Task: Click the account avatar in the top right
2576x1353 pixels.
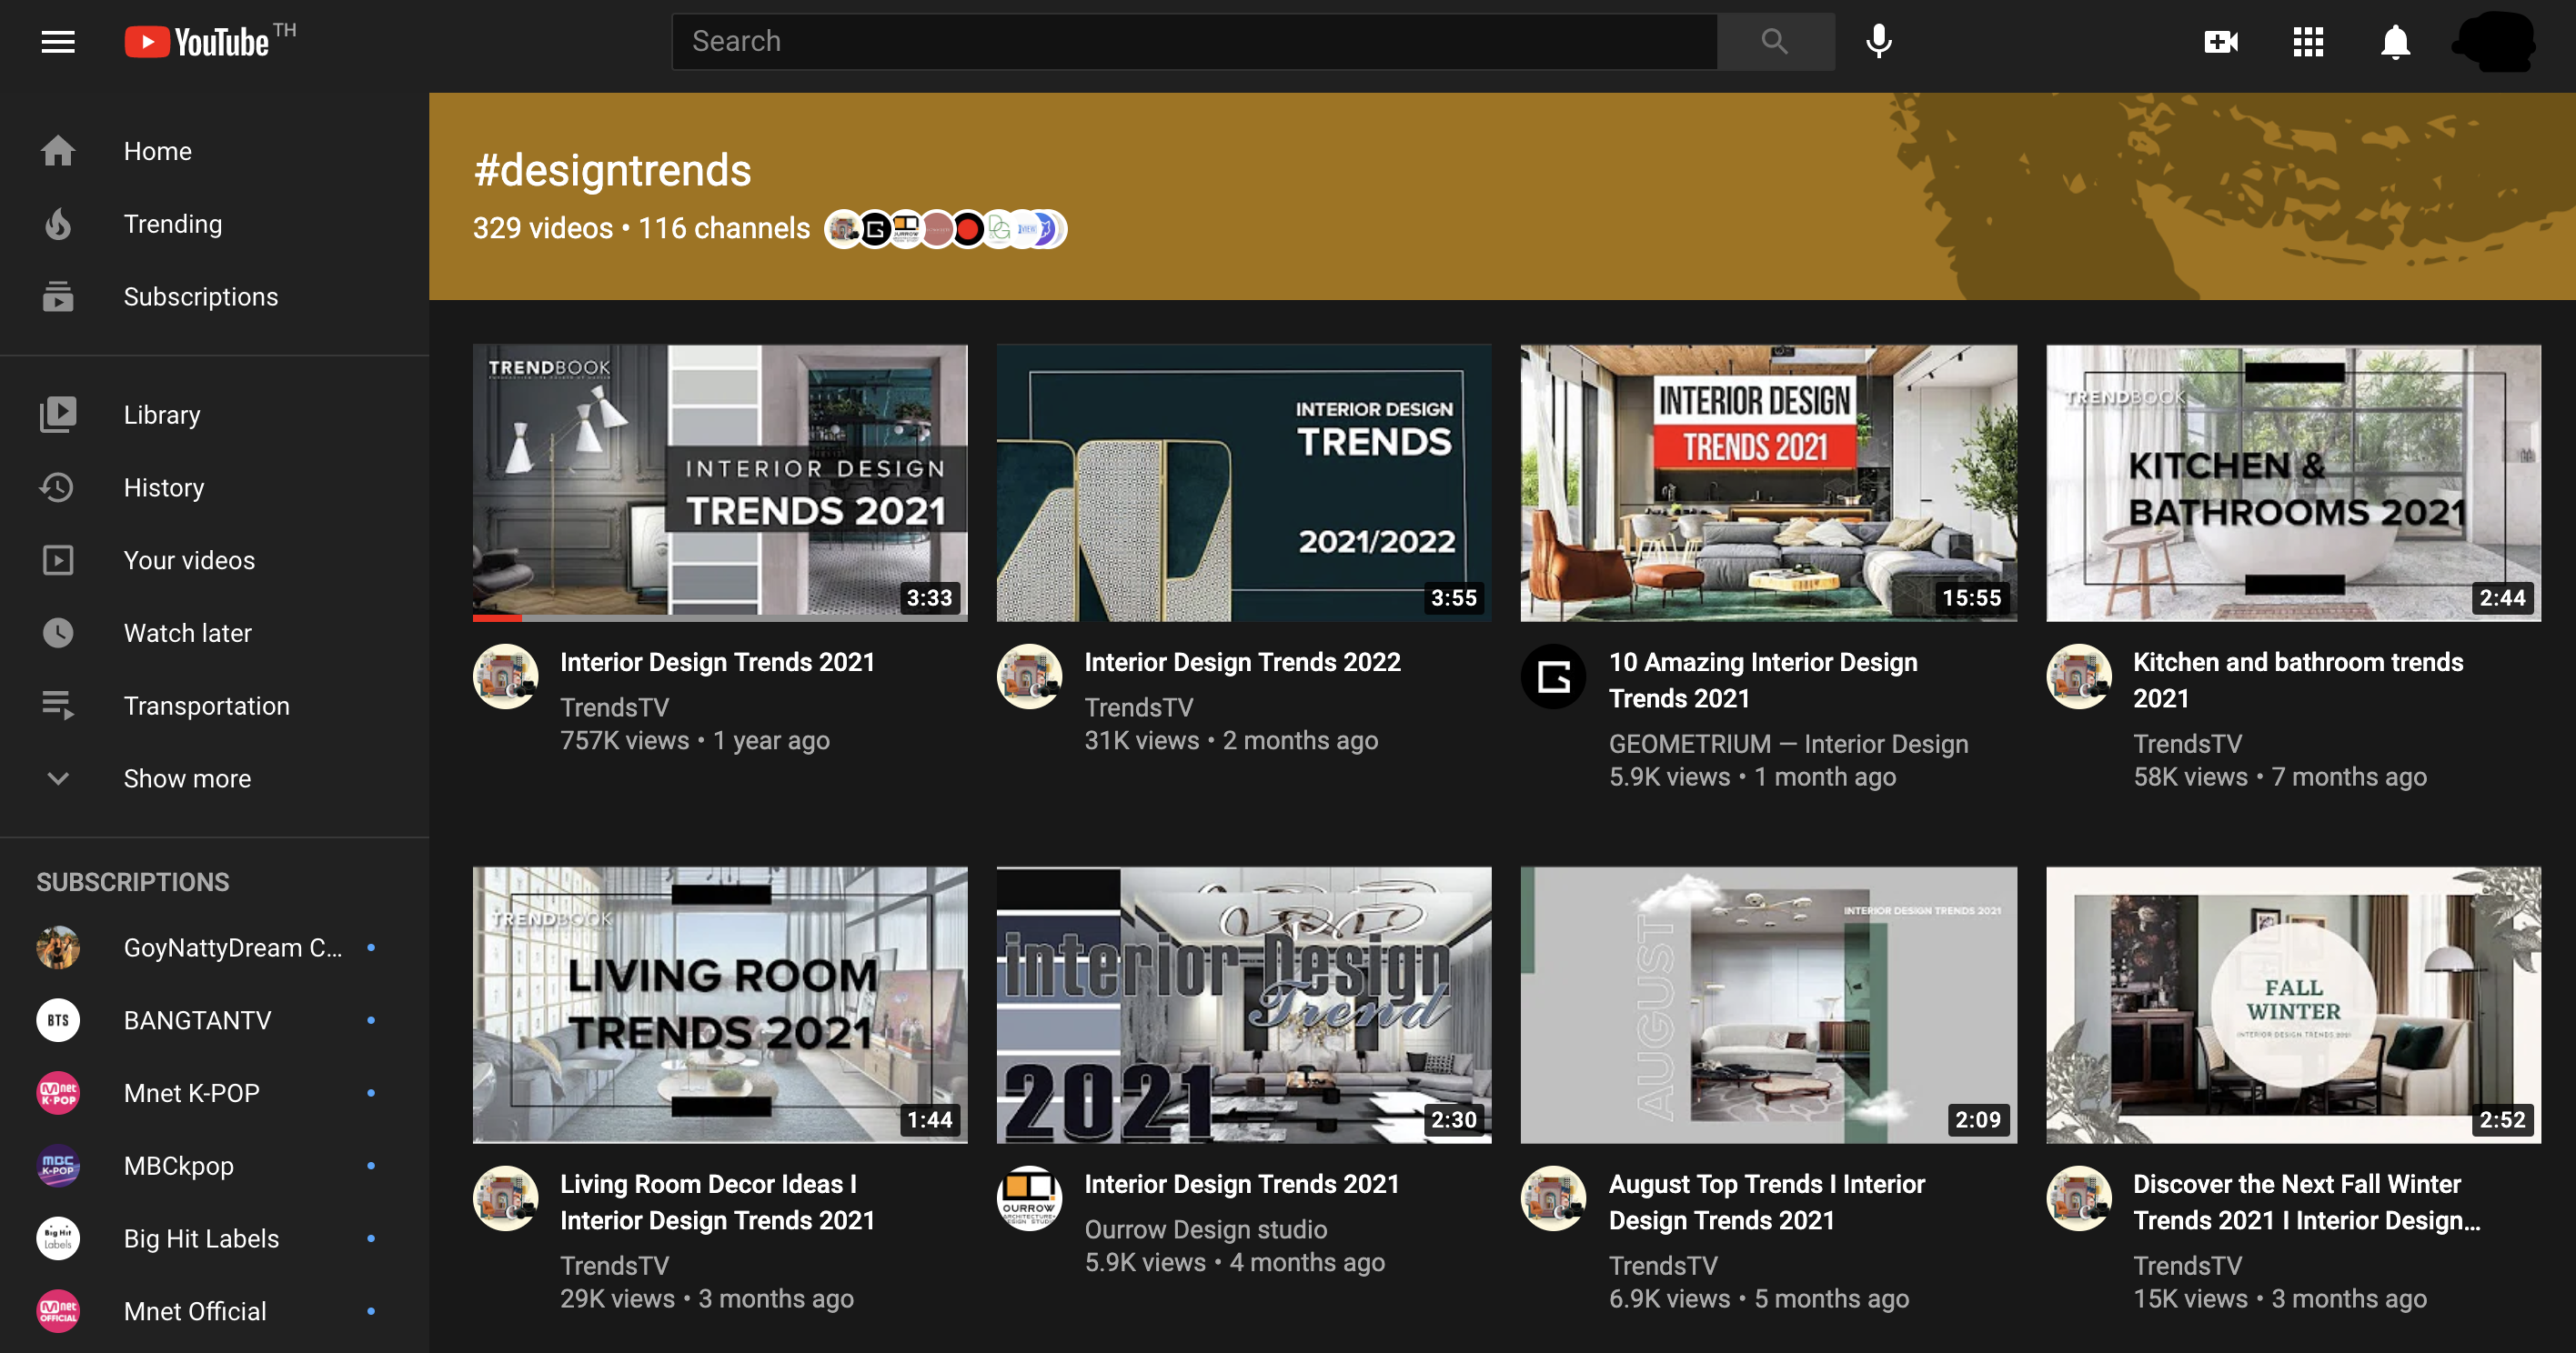Action: (2494, 42)
